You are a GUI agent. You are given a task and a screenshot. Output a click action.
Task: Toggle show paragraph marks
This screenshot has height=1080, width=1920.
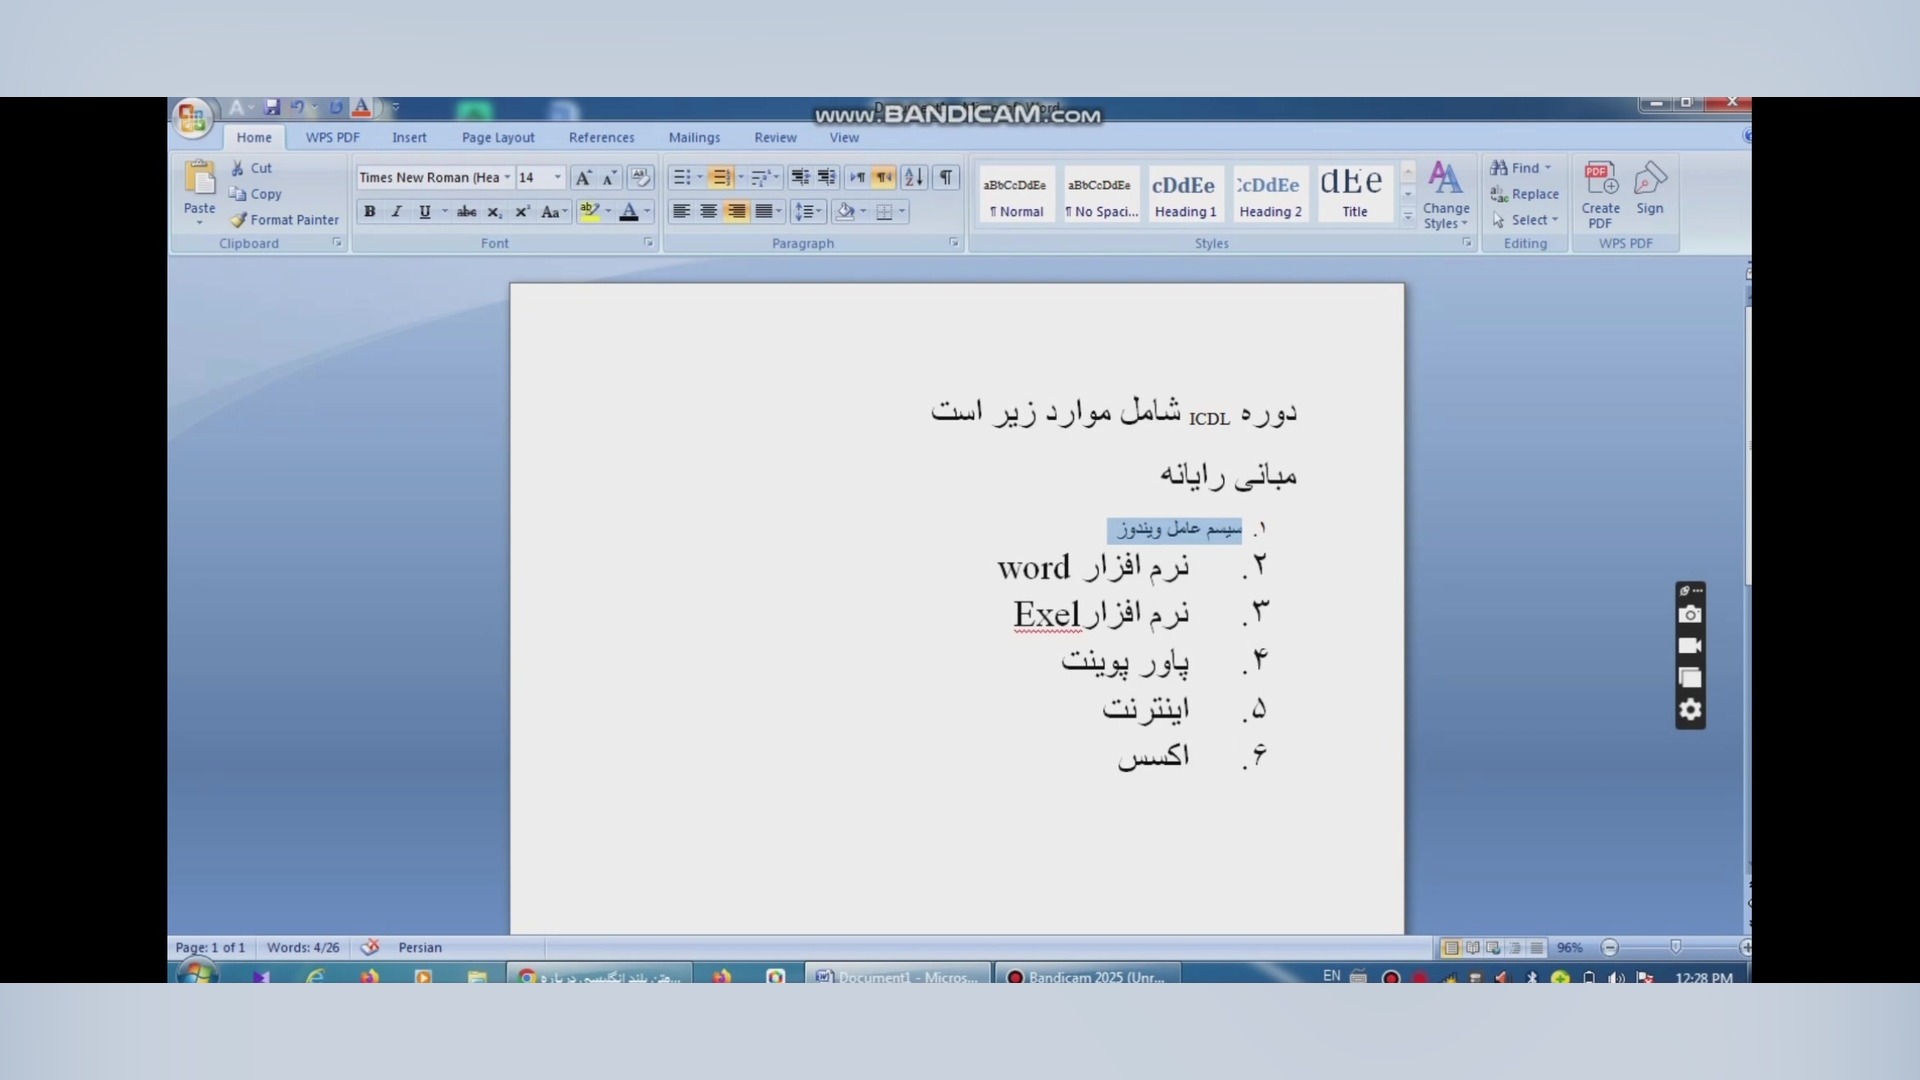pyautogui.click(x=945, y=178)
